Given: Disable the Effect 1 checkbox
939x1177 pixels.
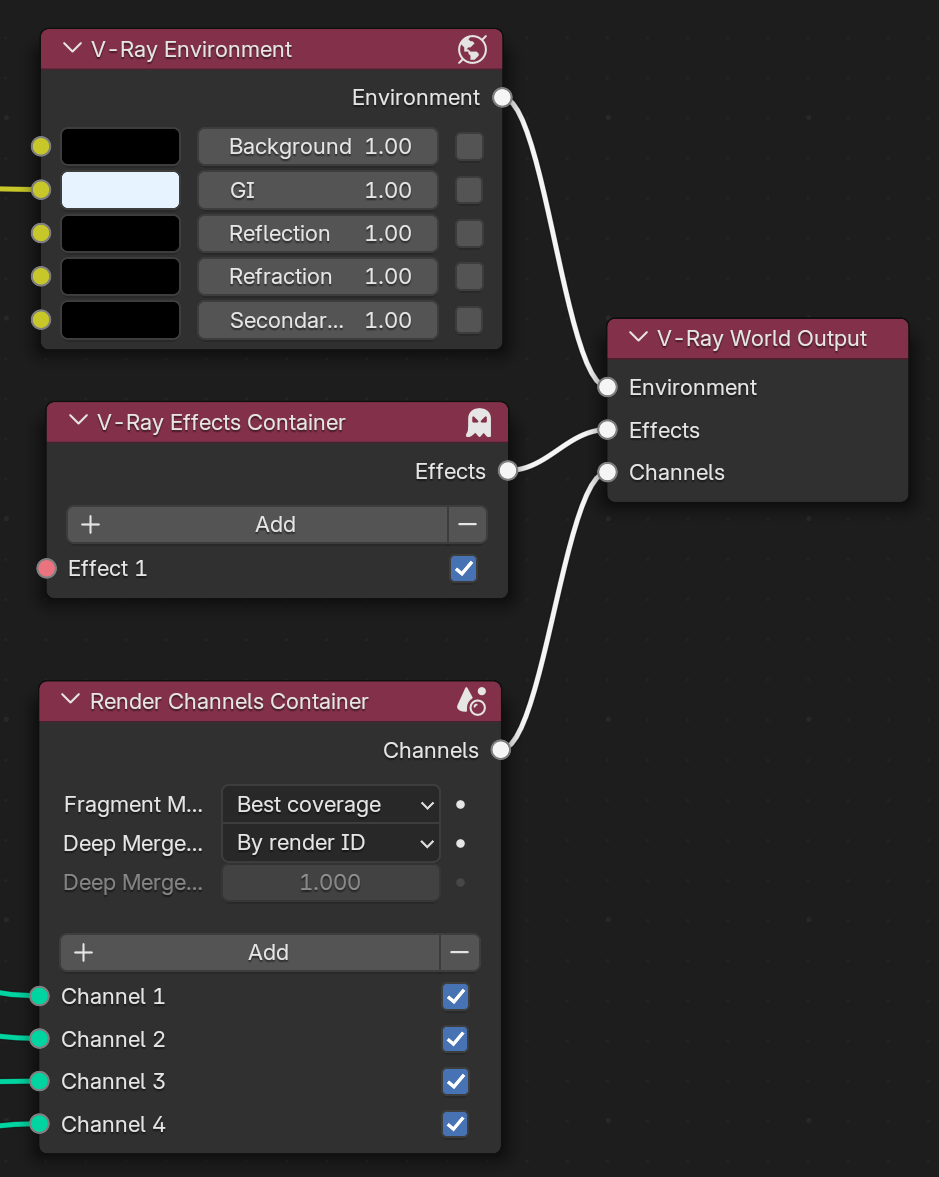Looking at the screenshot, I should (464, 568).
